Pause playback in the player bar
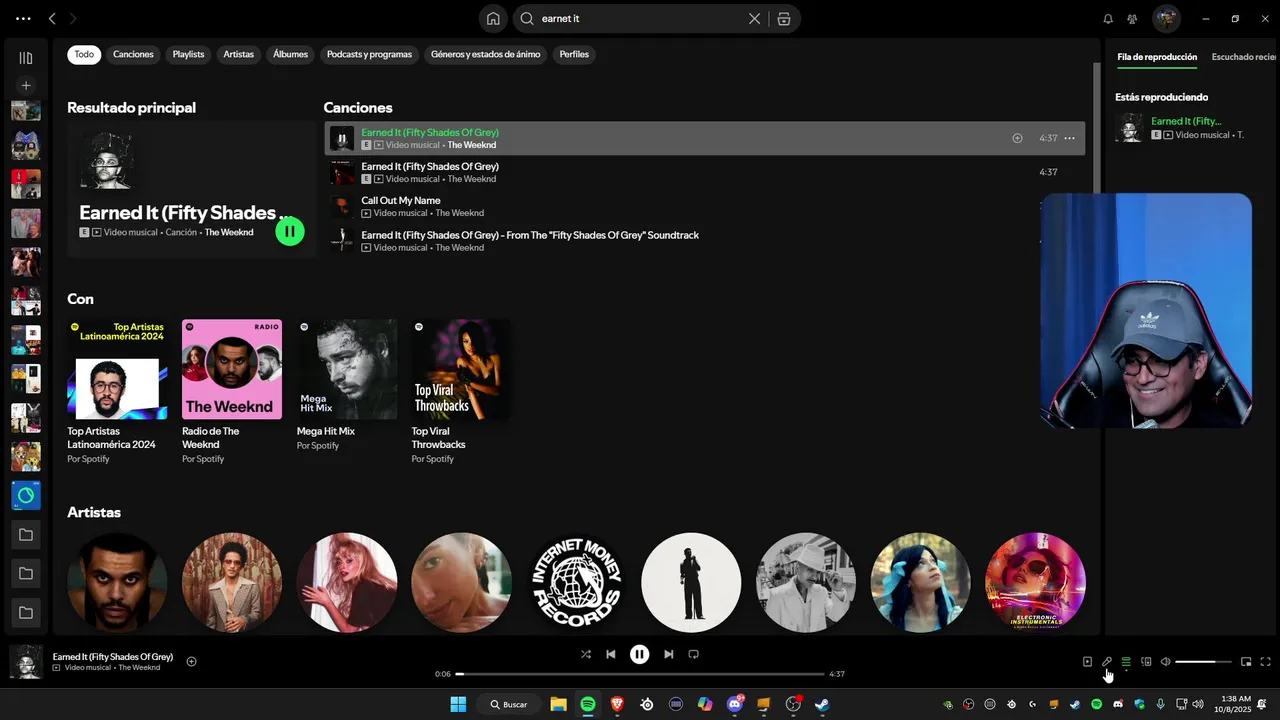The height and width of the screenshot is (720, 1280). pos(640,654)
